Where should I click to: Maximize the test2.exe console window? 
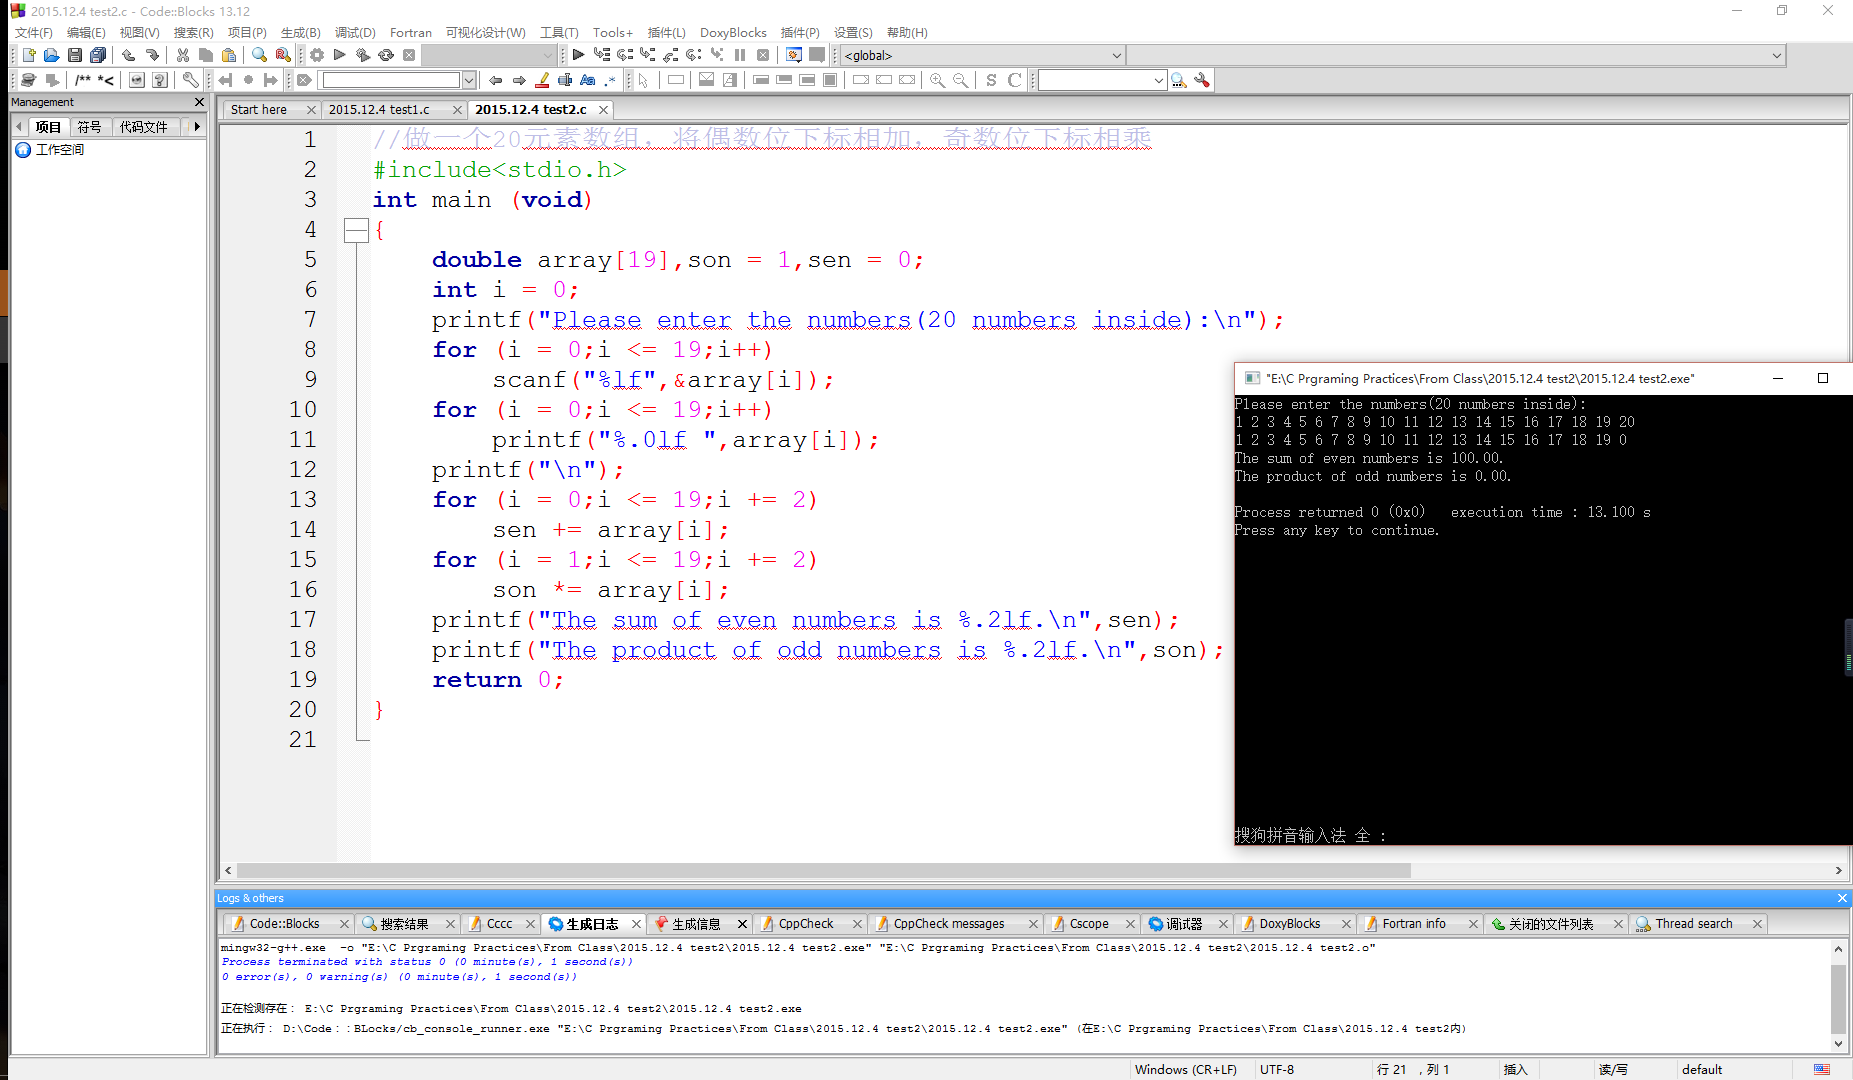click(1823, 378)
